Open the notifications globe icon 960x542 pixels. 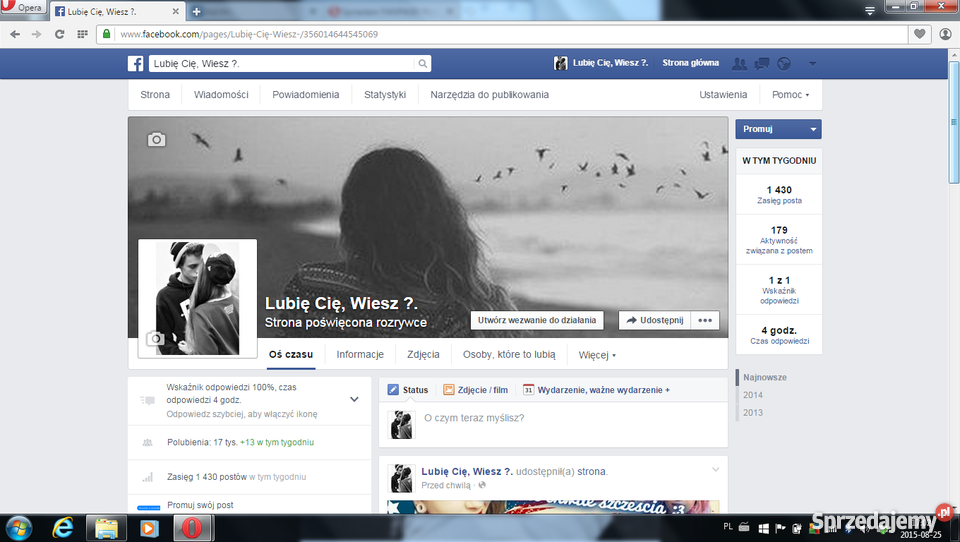click(783, 63)
